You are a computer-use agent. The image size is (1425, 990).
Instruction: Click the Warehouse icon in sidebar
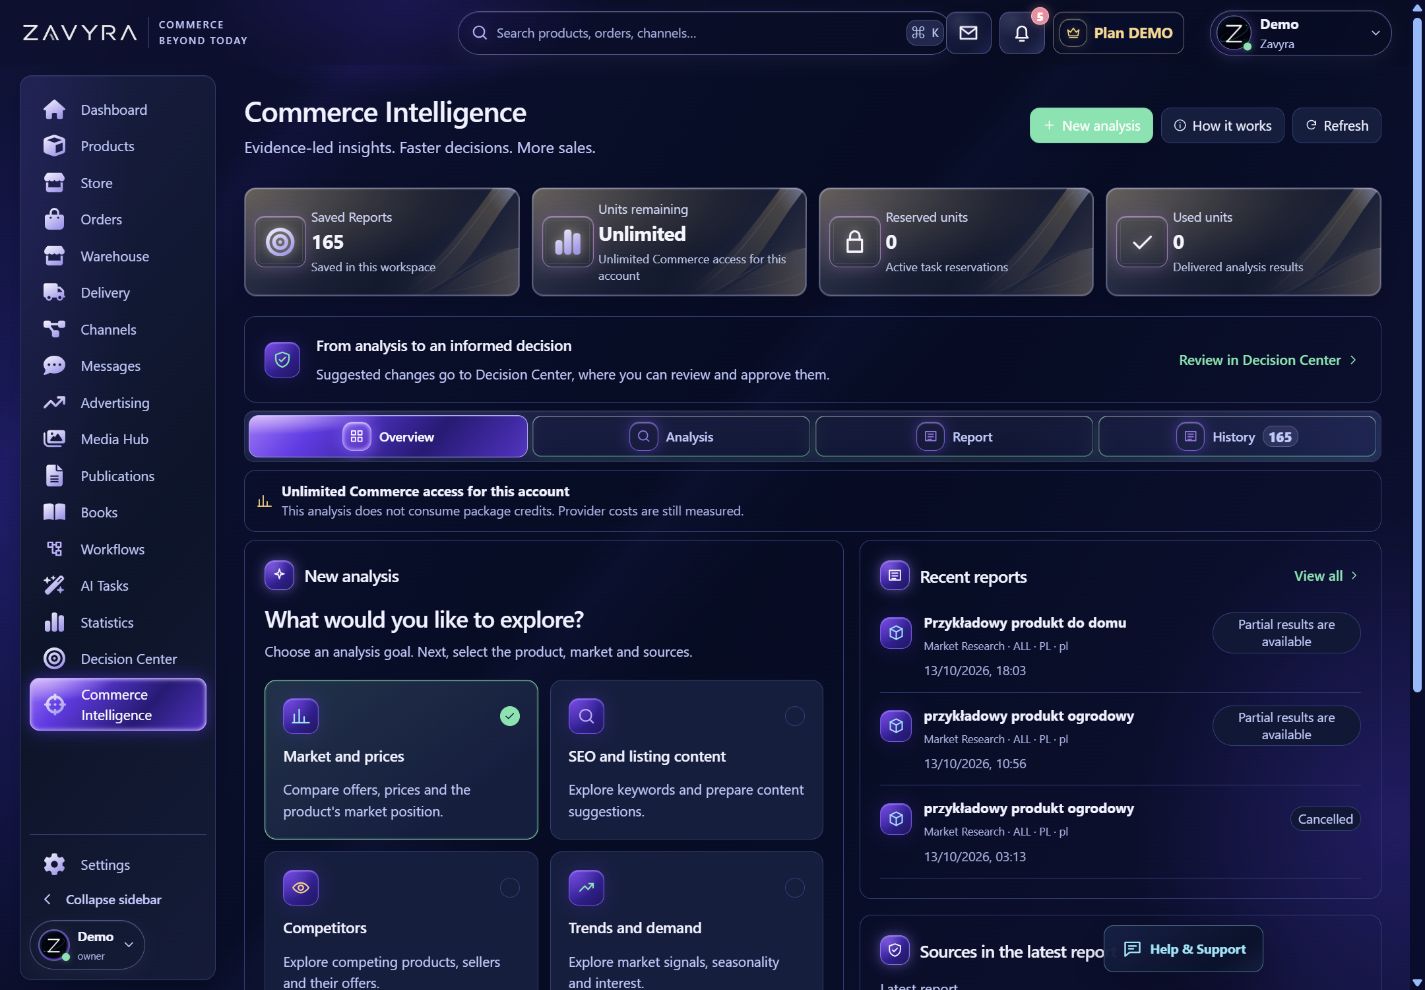tap(54, 256)
